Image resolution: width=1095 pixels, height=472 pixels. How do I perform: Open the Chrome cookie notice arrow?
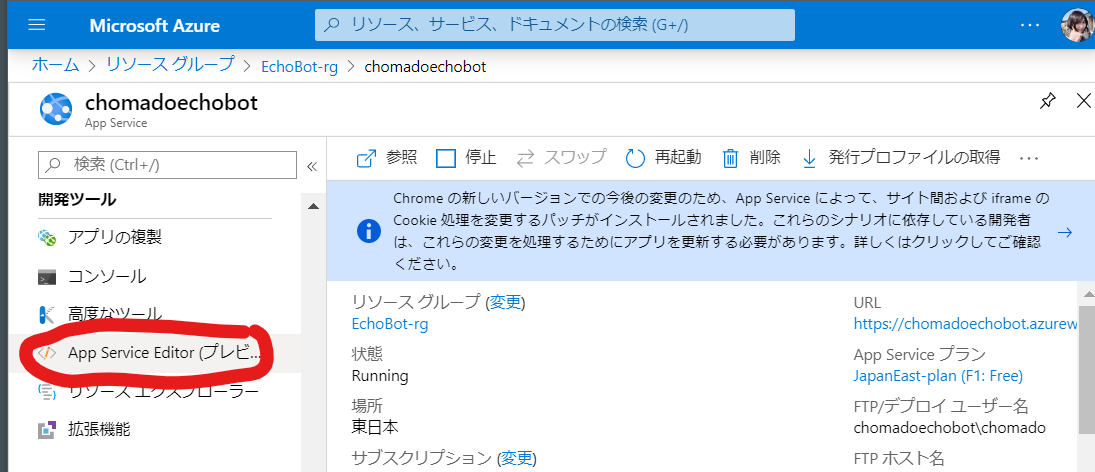click(1065, 233)
